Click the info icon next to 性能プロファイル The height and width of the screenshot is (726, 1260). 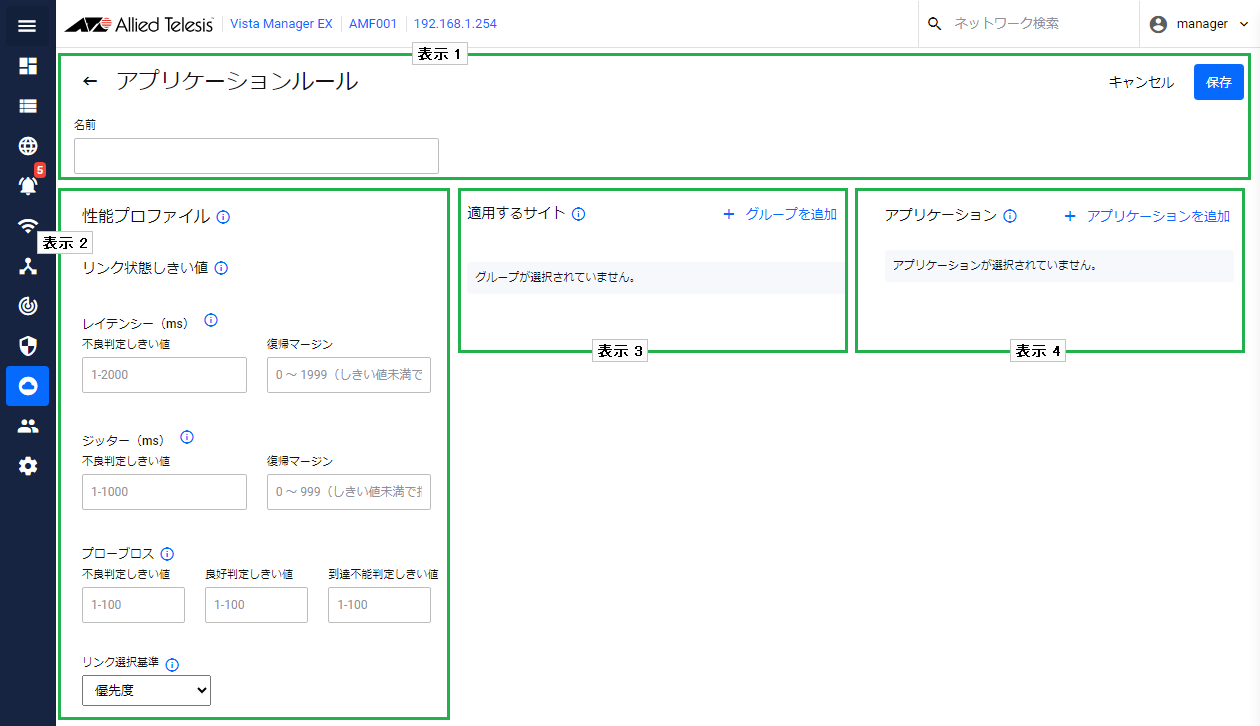point(223,216)
